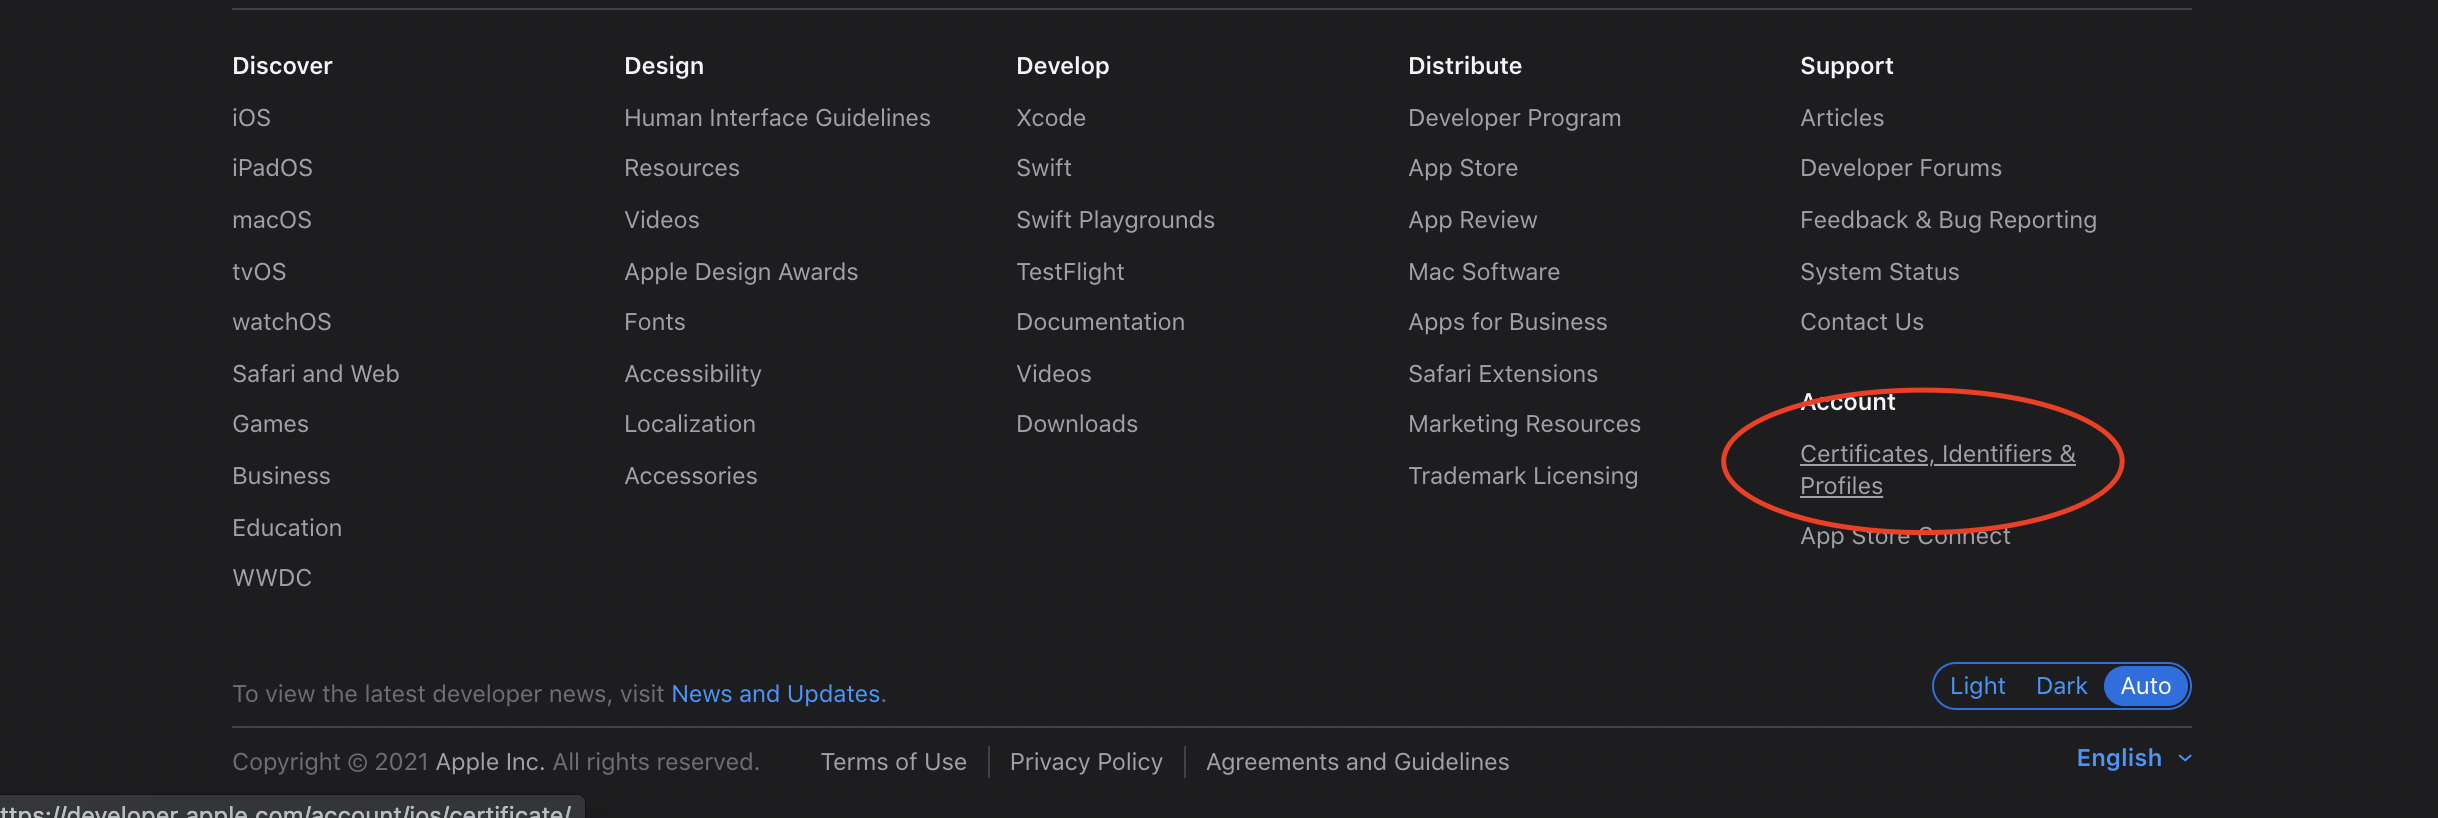Visit Developer Forums
2438x818 pixels.
click(1901, 168)
